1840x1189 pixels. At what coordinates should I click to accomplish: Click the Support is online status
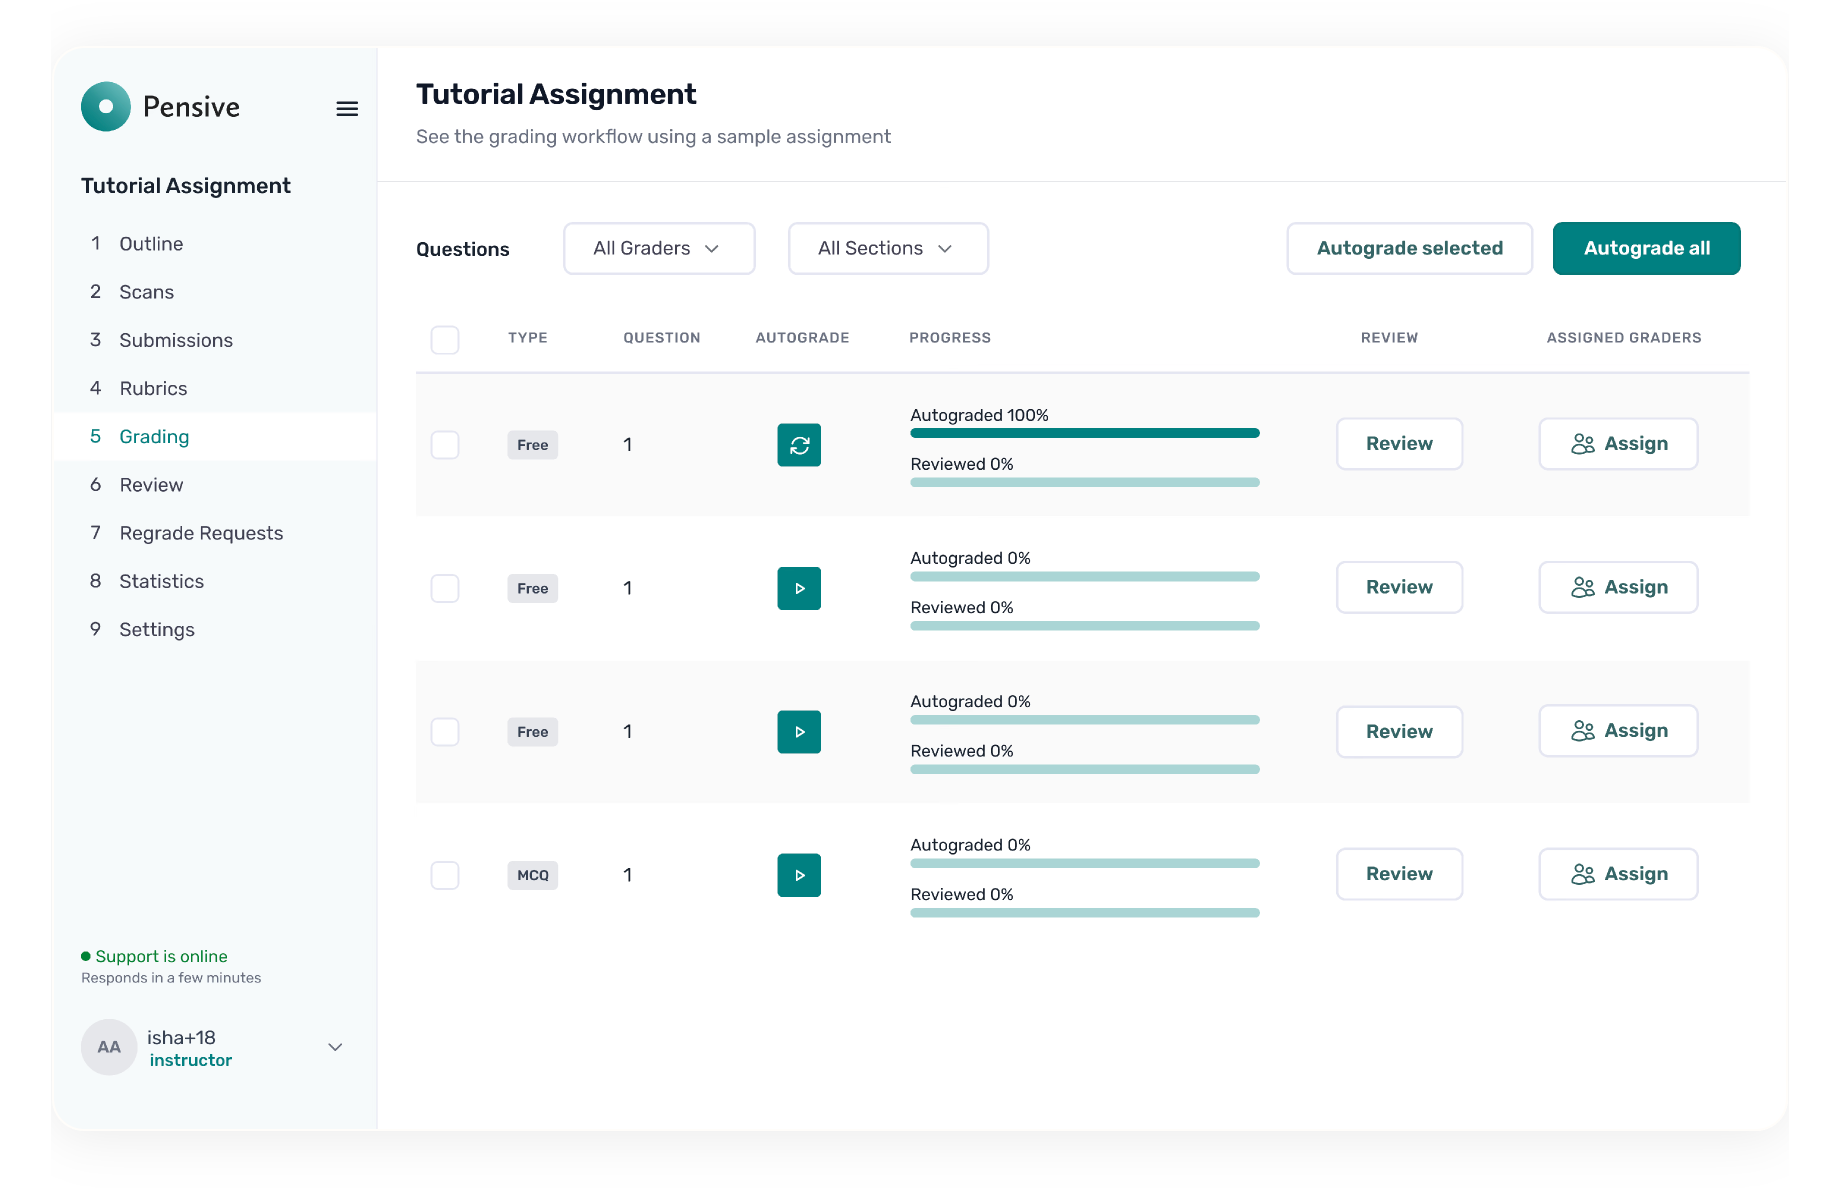pyautogui.click(x=160, y=956)
